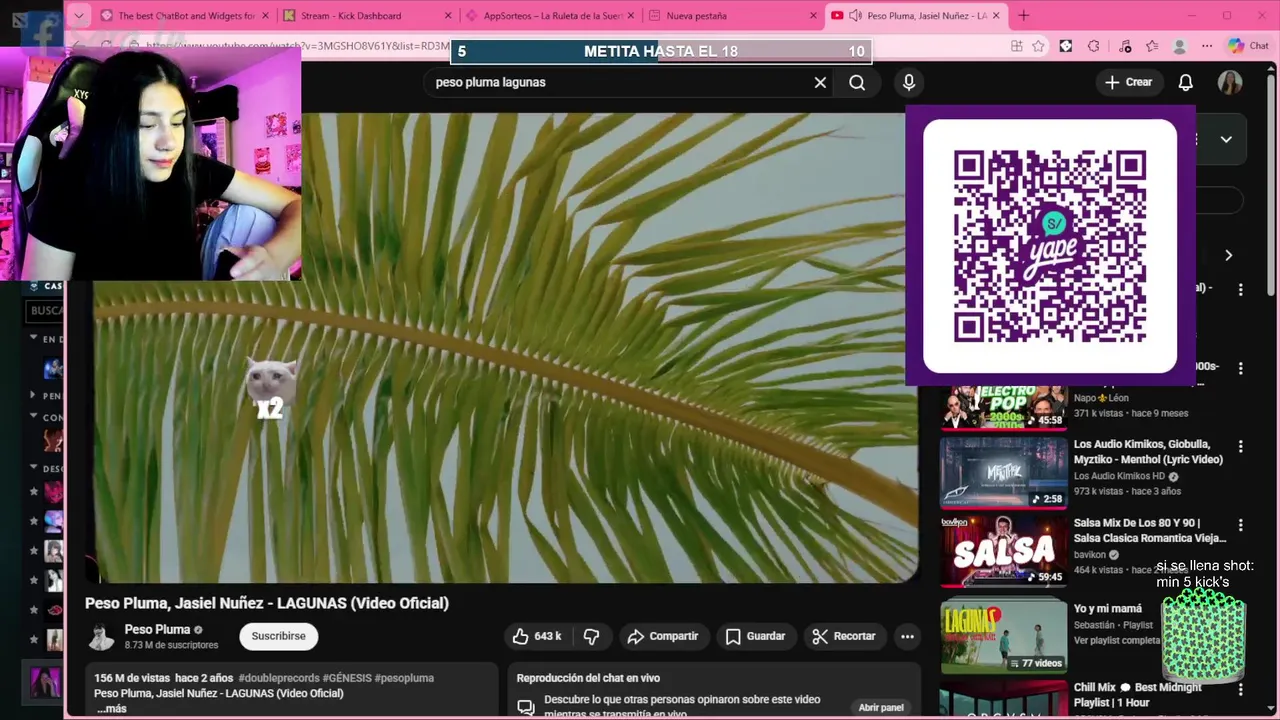1280x720 pixels.
Task: Switch to AppSorteos La Ruleta tab
Action: 552,15
